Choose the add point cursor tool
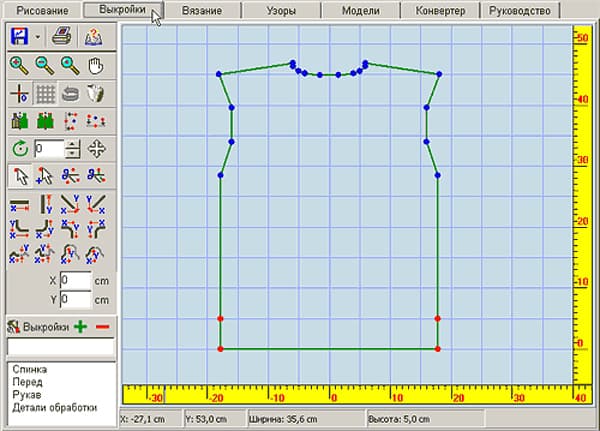 click(x=45, y=176)
